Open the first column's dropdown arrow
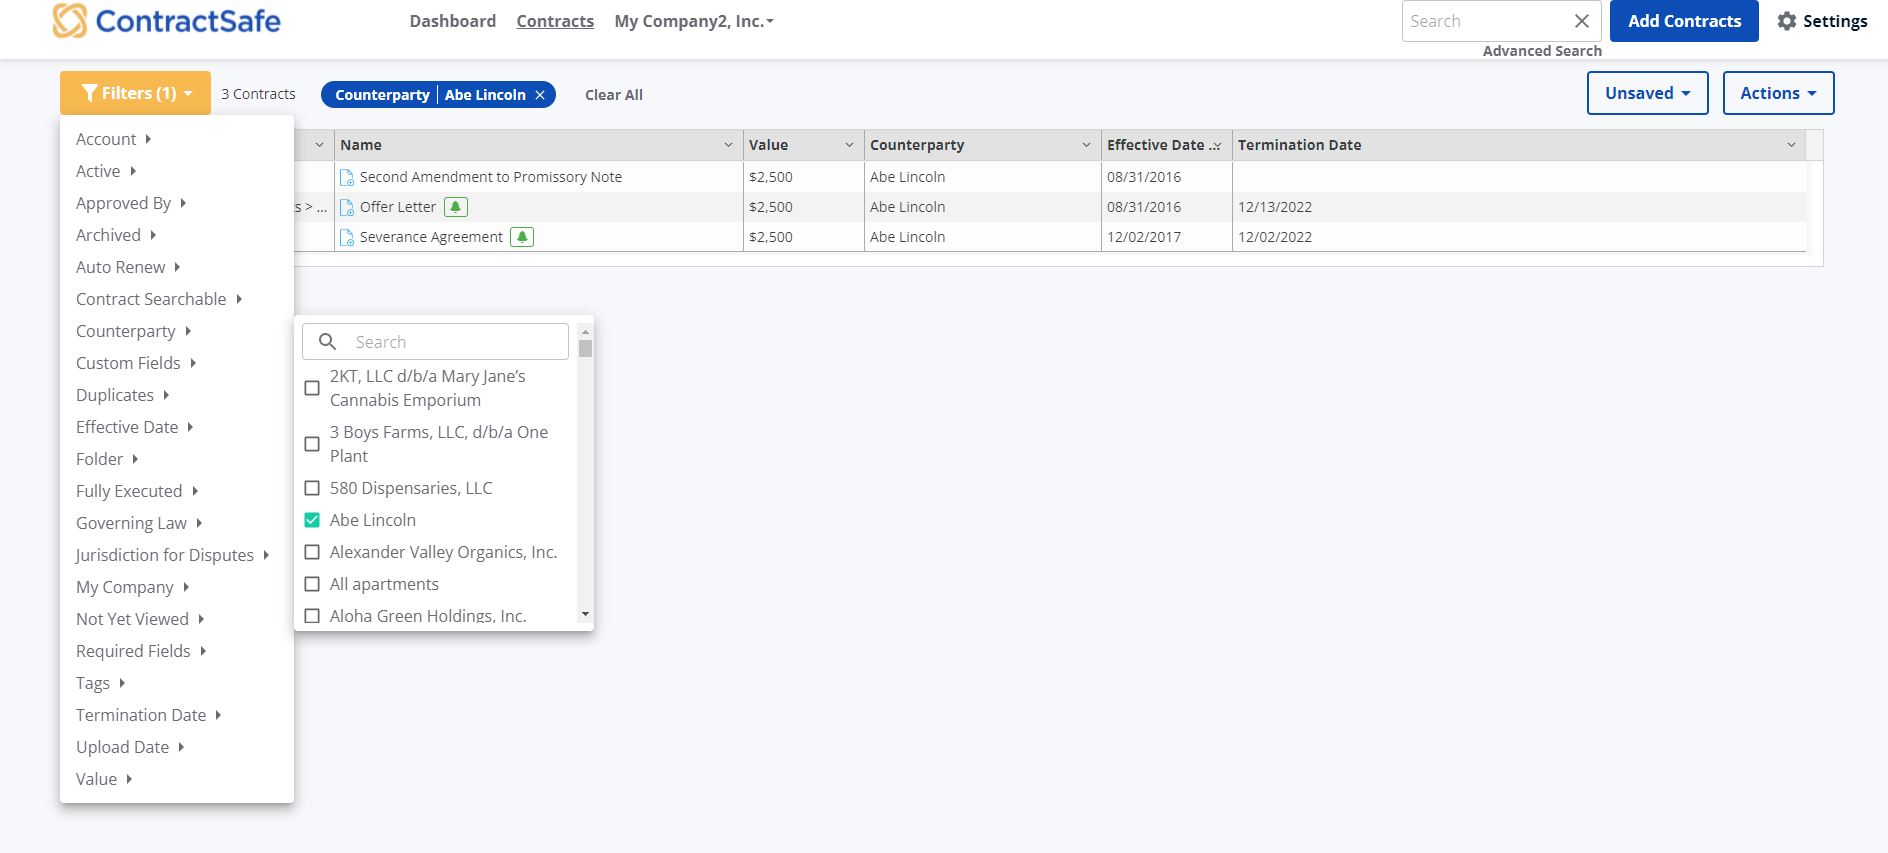The height and width of the screenshot is (853, 1888). [319, 145]
